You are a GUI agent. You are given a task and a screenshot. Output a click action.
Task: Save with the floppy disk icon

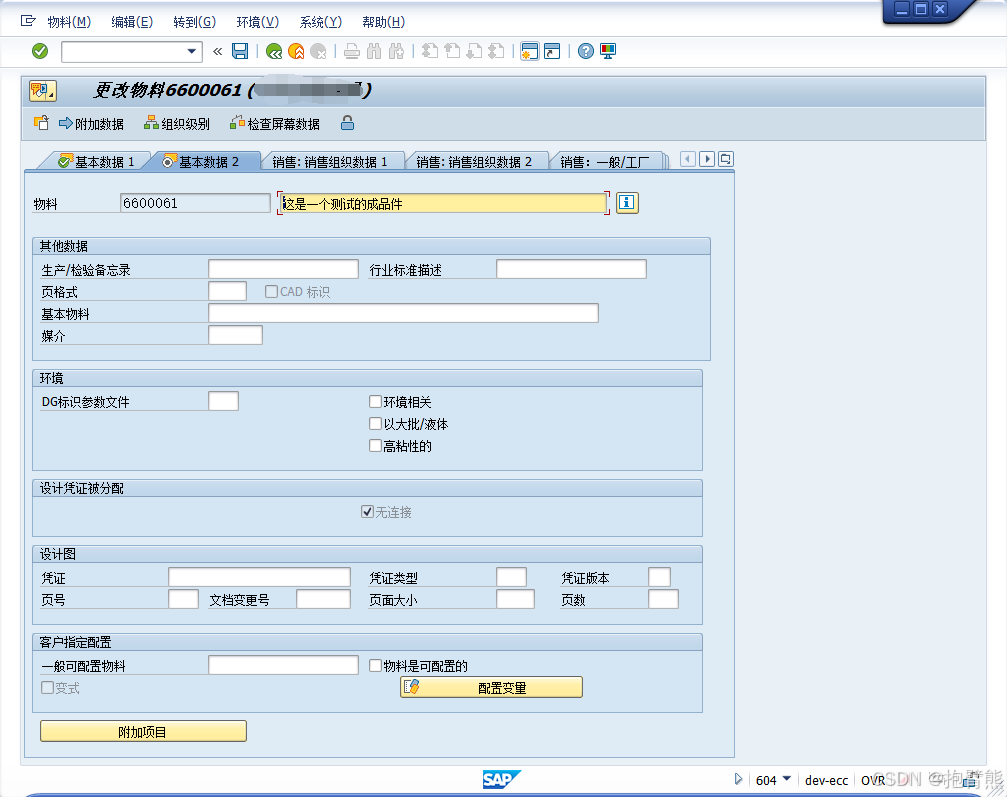coord(240,51)
